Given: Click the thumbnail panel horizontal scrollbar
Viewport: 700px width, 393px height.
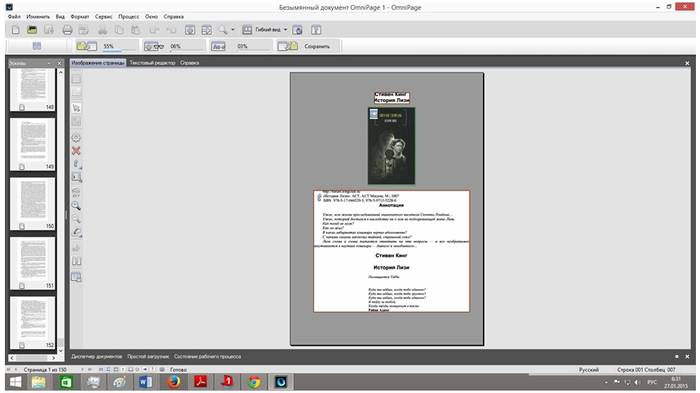Looking at the screenshot, I should (33, 358).
